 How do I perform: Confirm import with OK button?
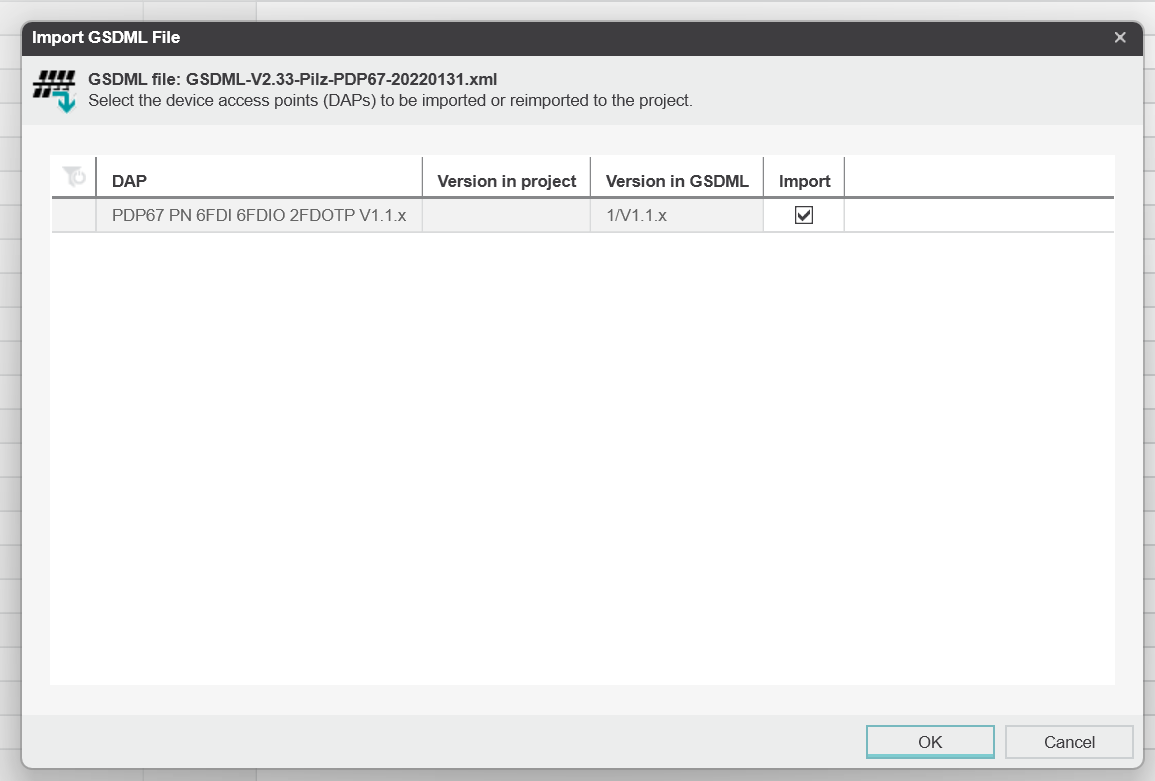coord(930,742)
